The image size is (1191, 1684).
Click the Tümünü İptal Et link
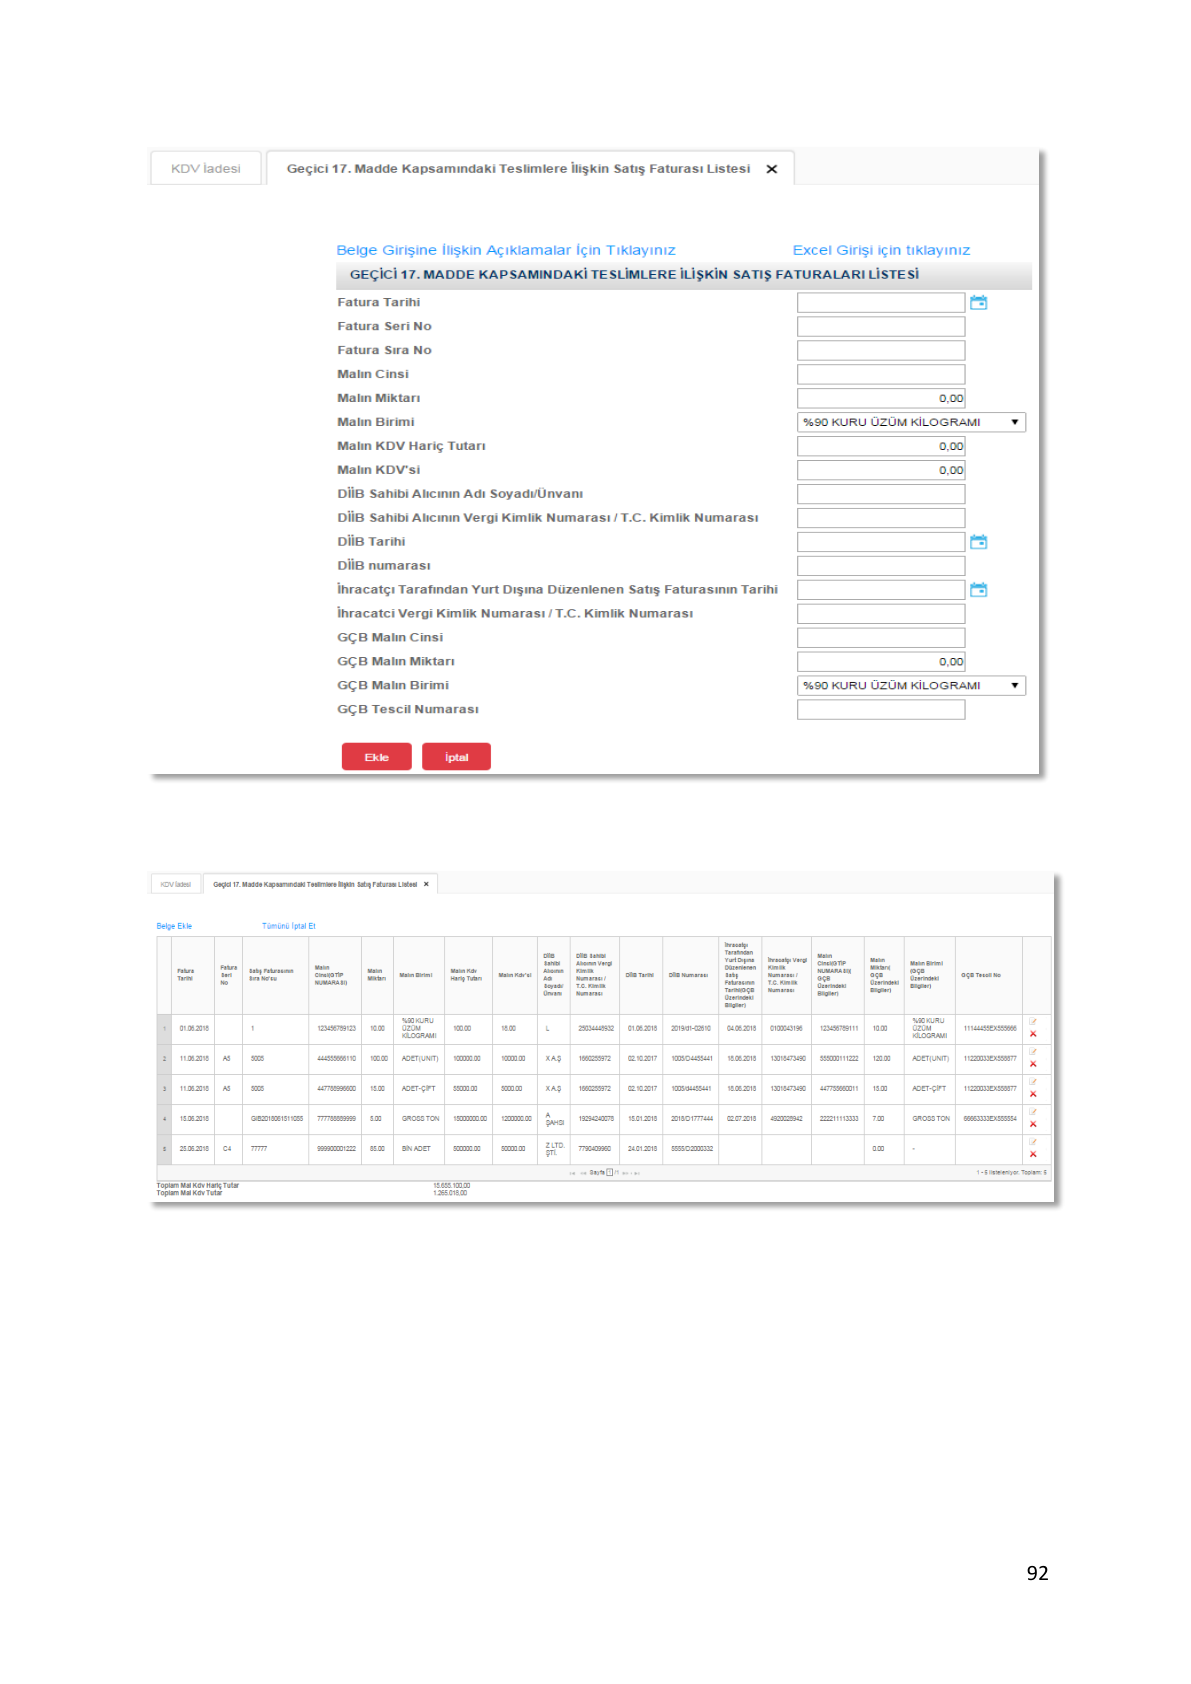[289, 926]
